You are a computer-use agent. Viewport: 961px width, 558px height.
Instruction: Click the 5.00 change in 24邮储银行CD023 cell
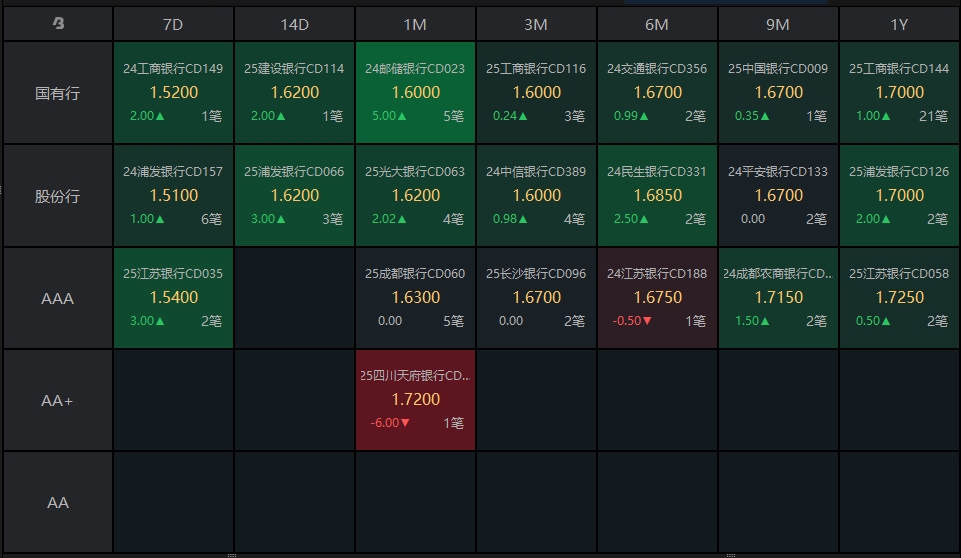[x=389, y=116]
